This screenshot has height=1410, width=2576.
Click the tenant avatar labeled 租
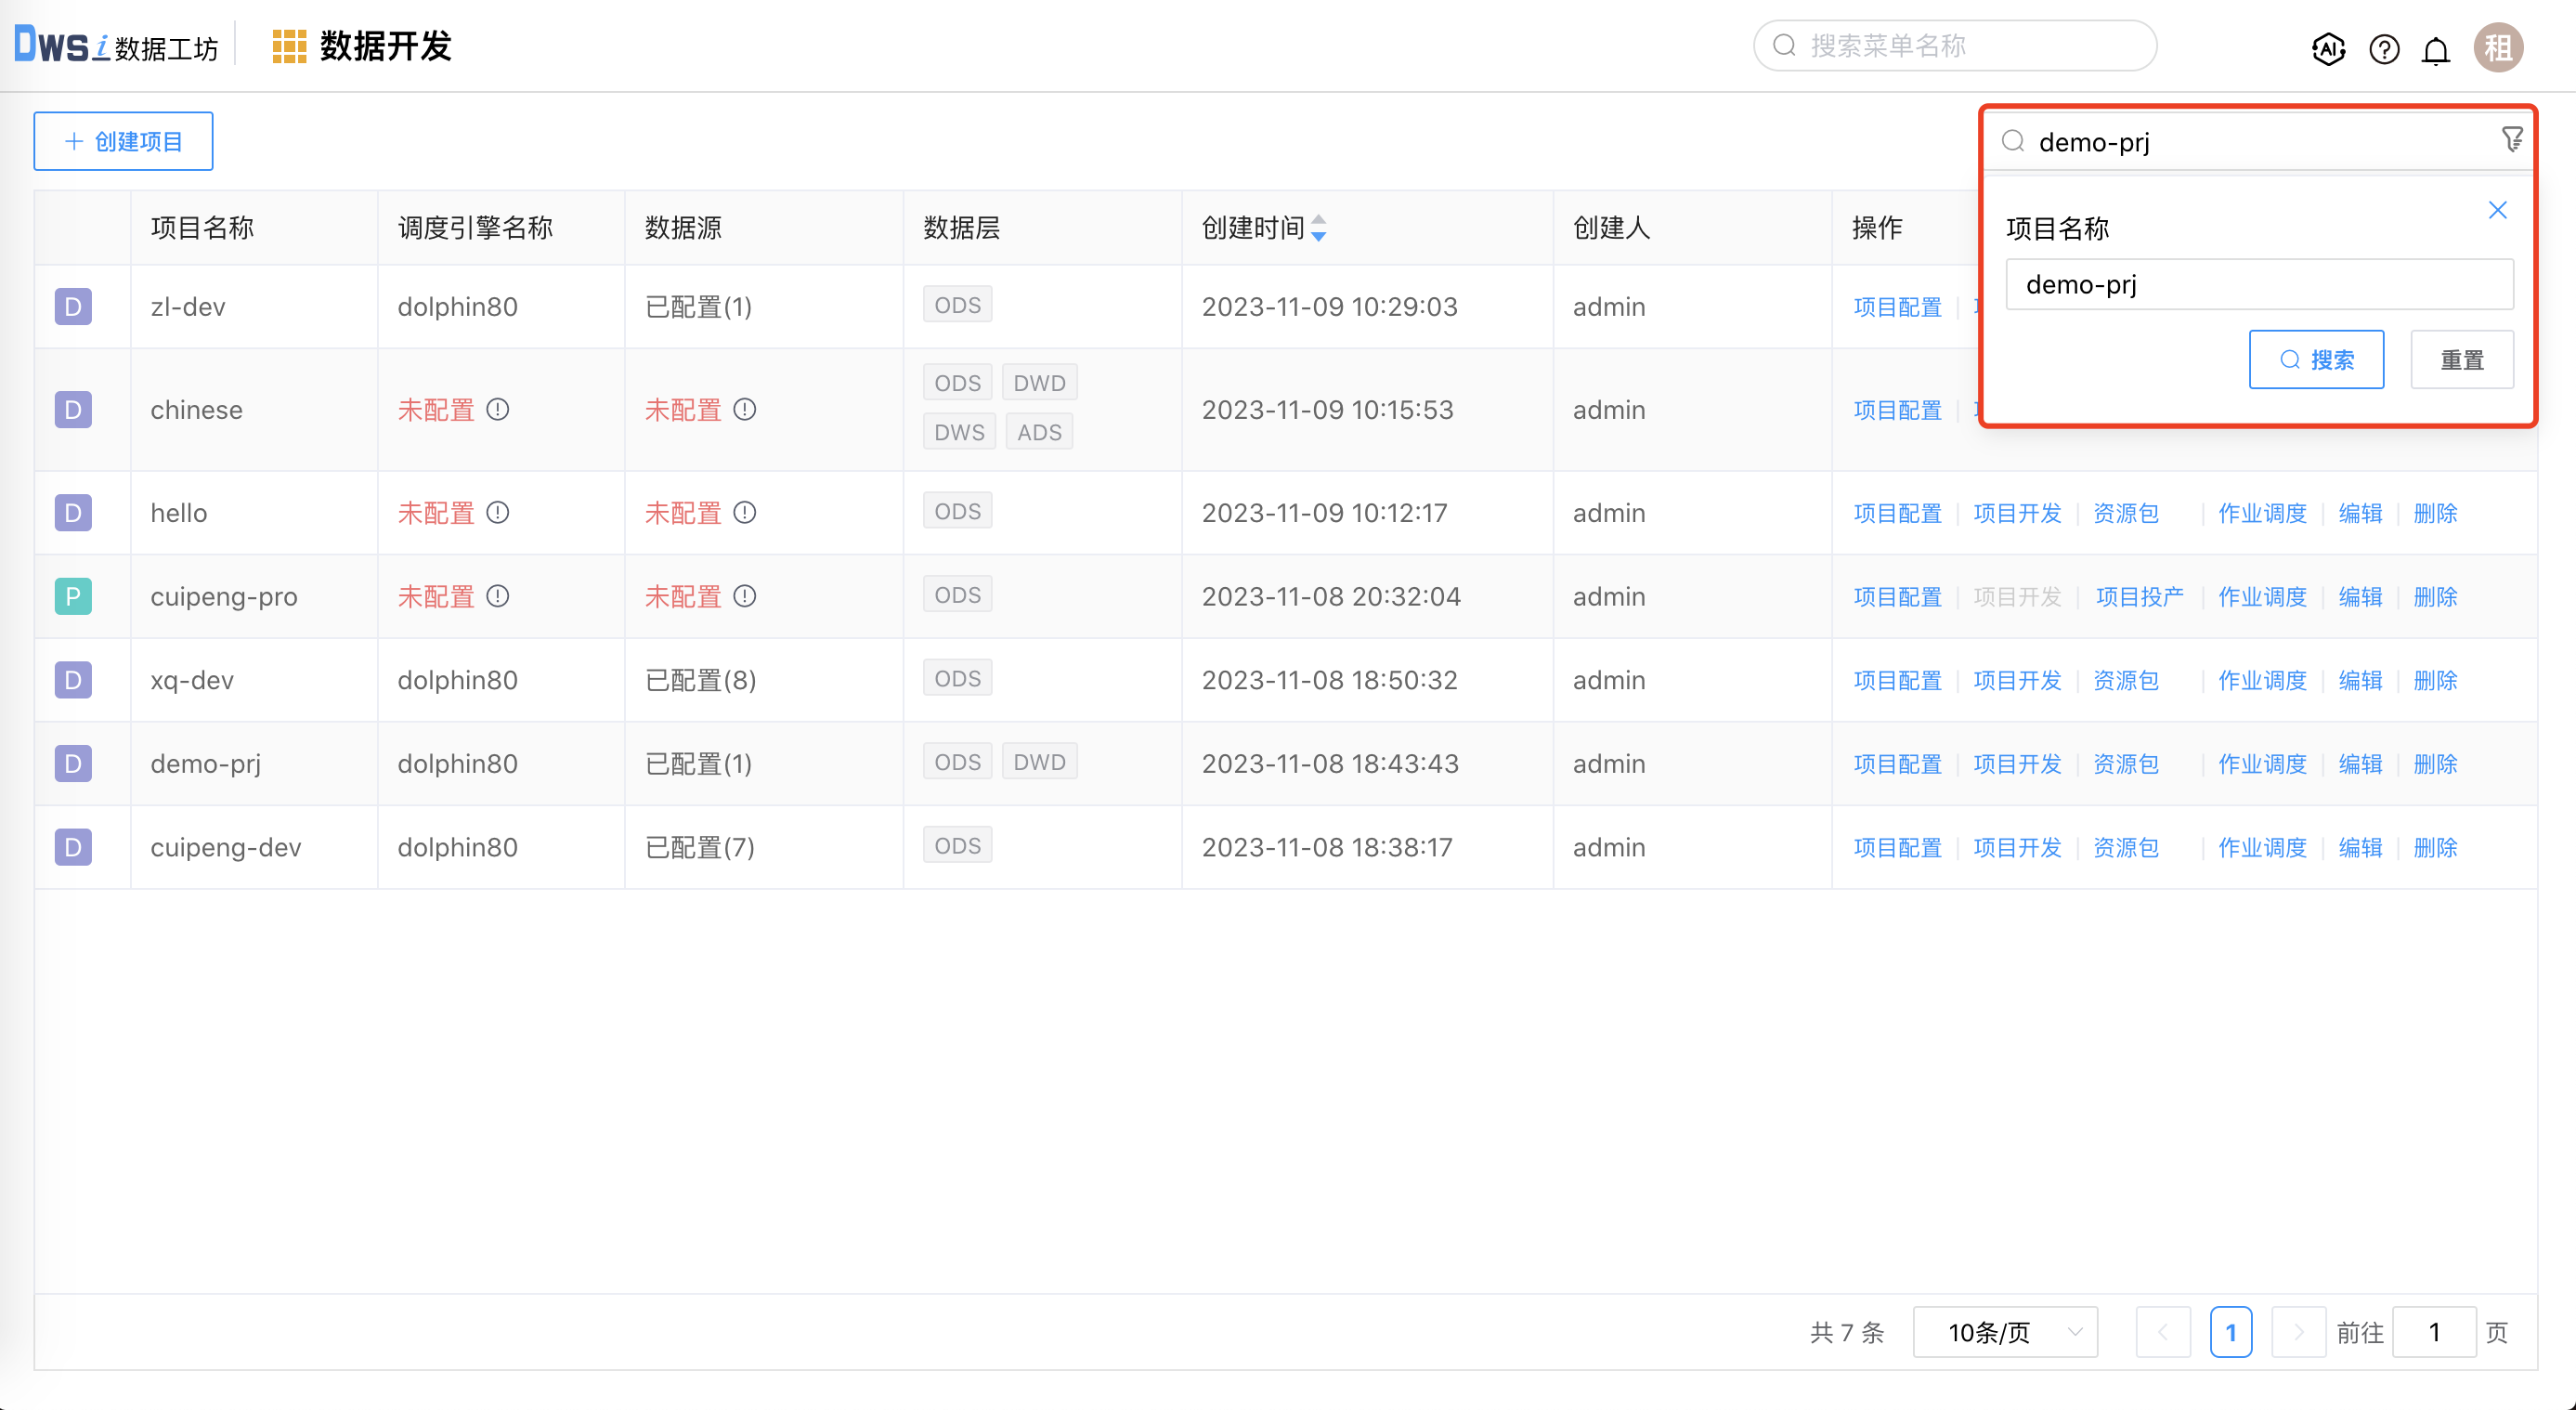[2498, 46]
